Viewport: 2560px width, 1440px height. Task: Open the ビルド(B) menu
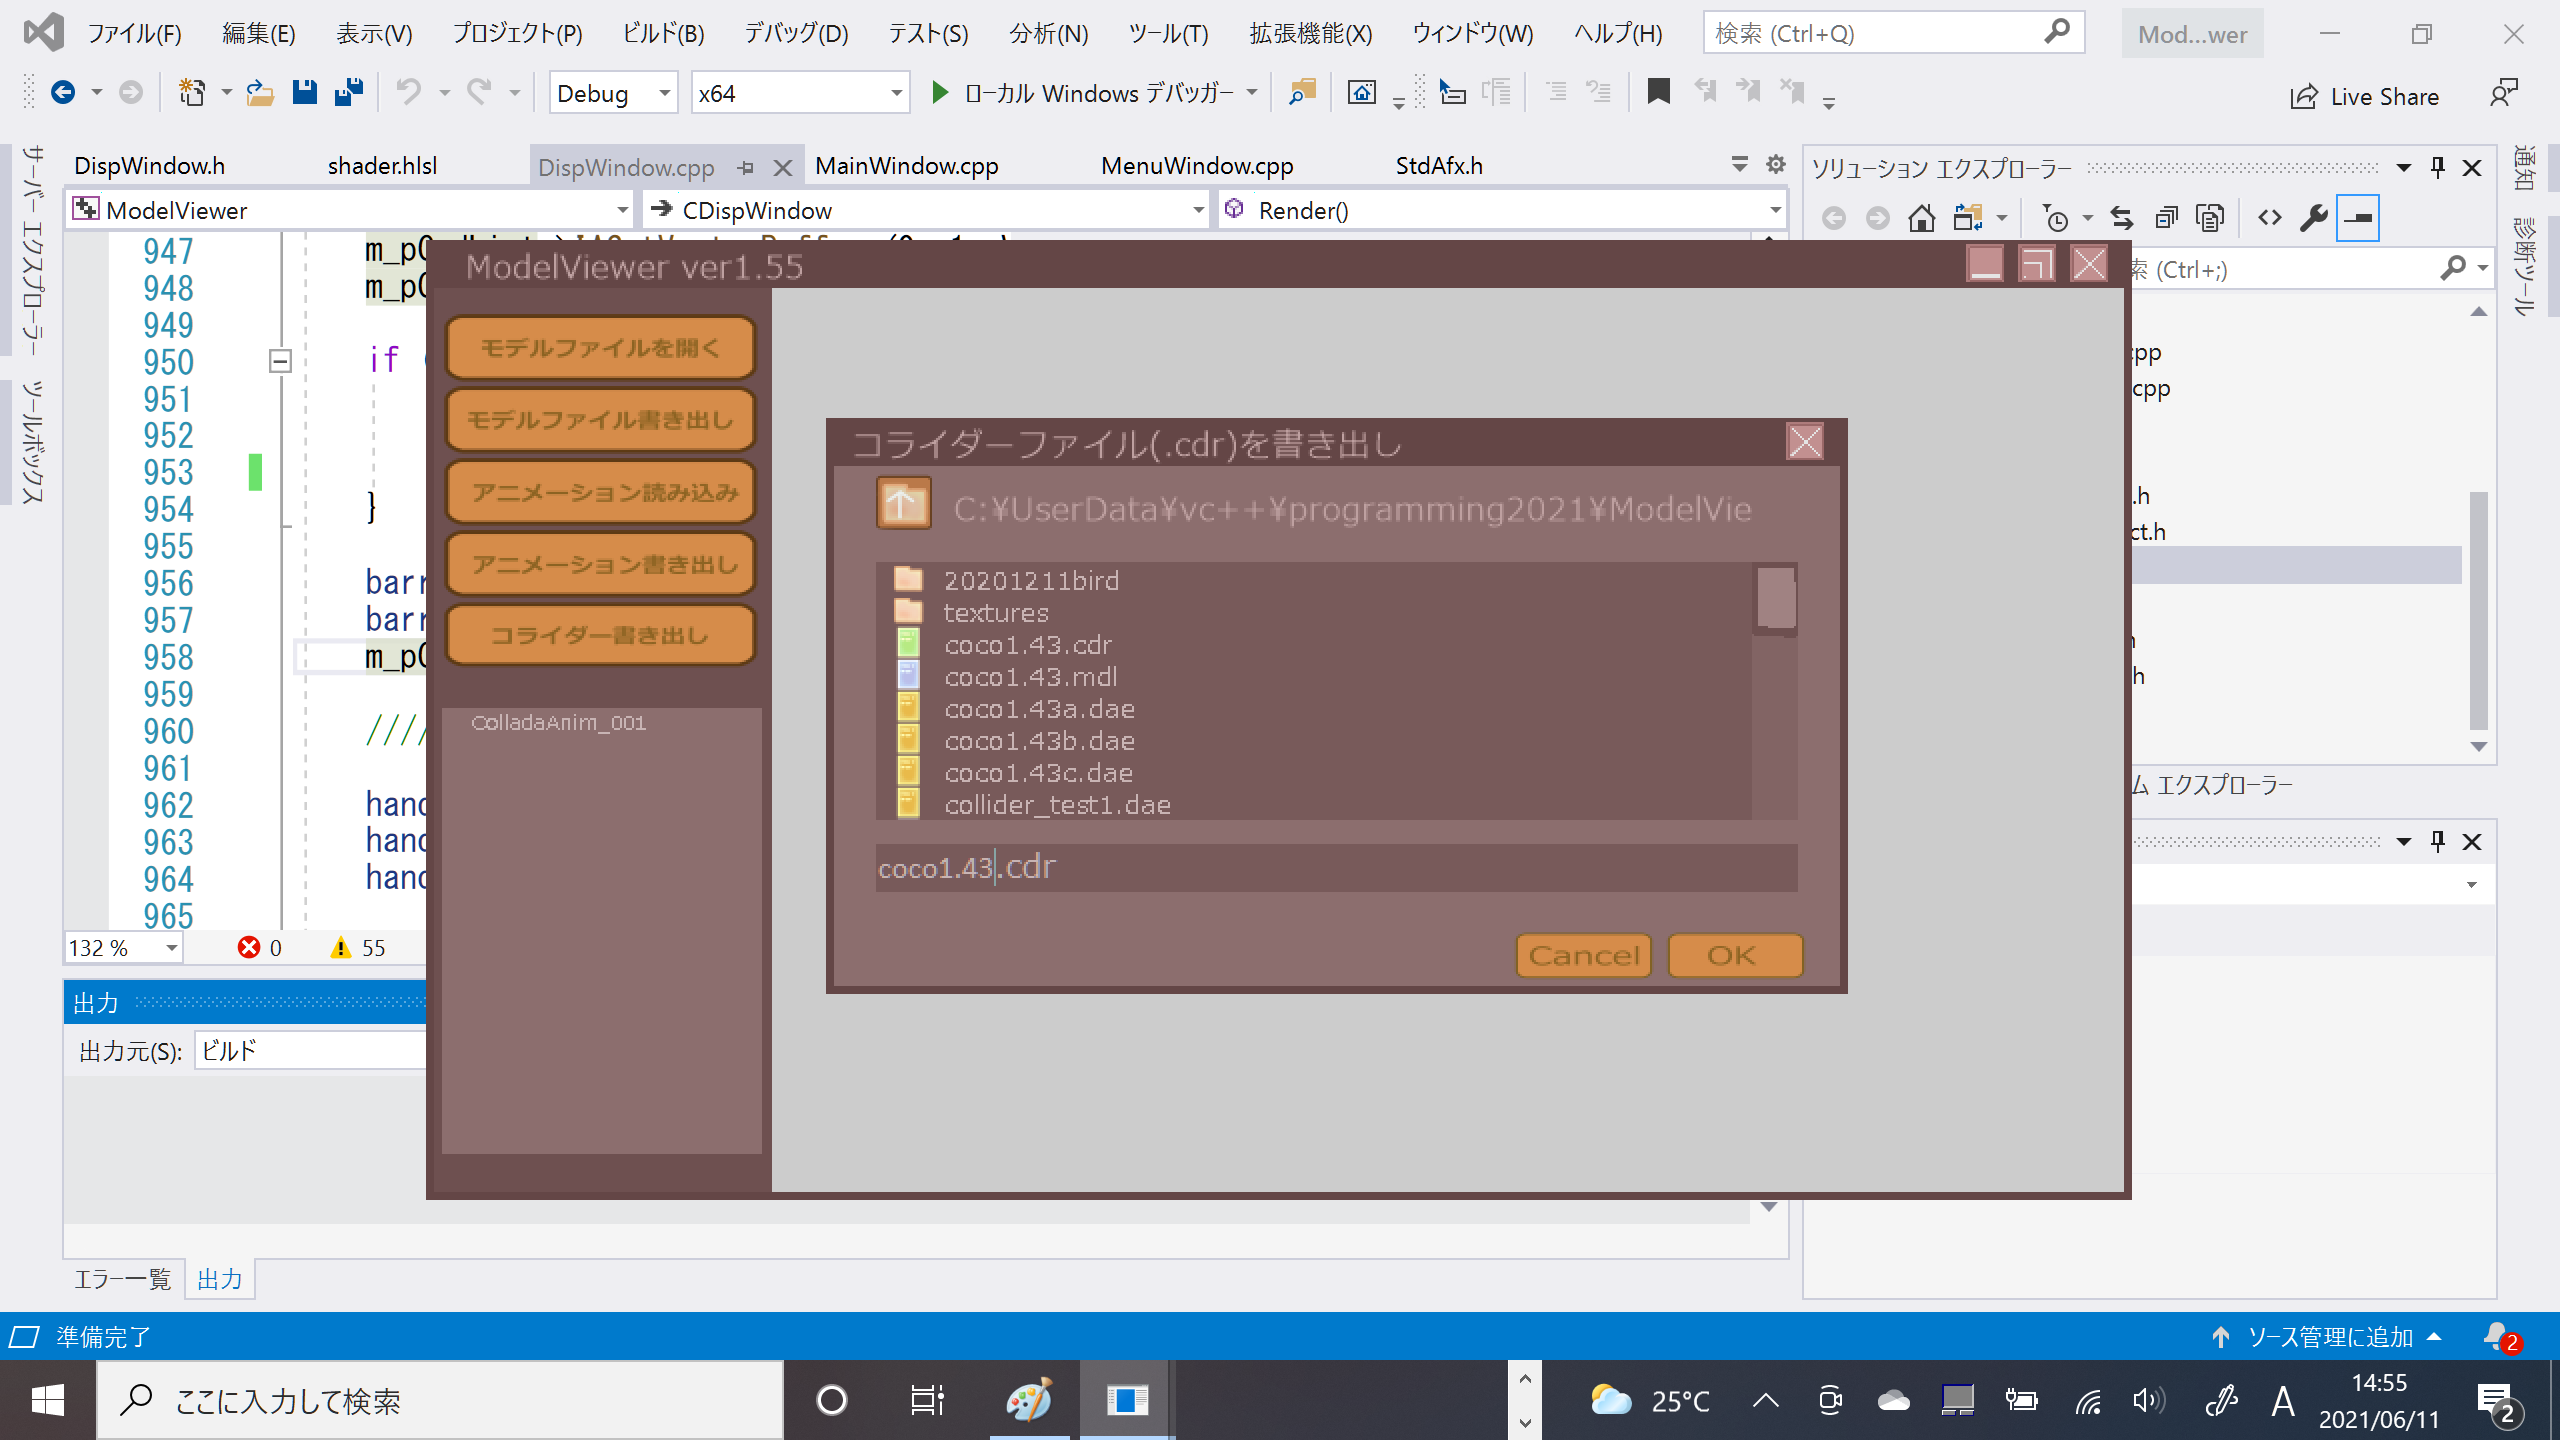663,34
